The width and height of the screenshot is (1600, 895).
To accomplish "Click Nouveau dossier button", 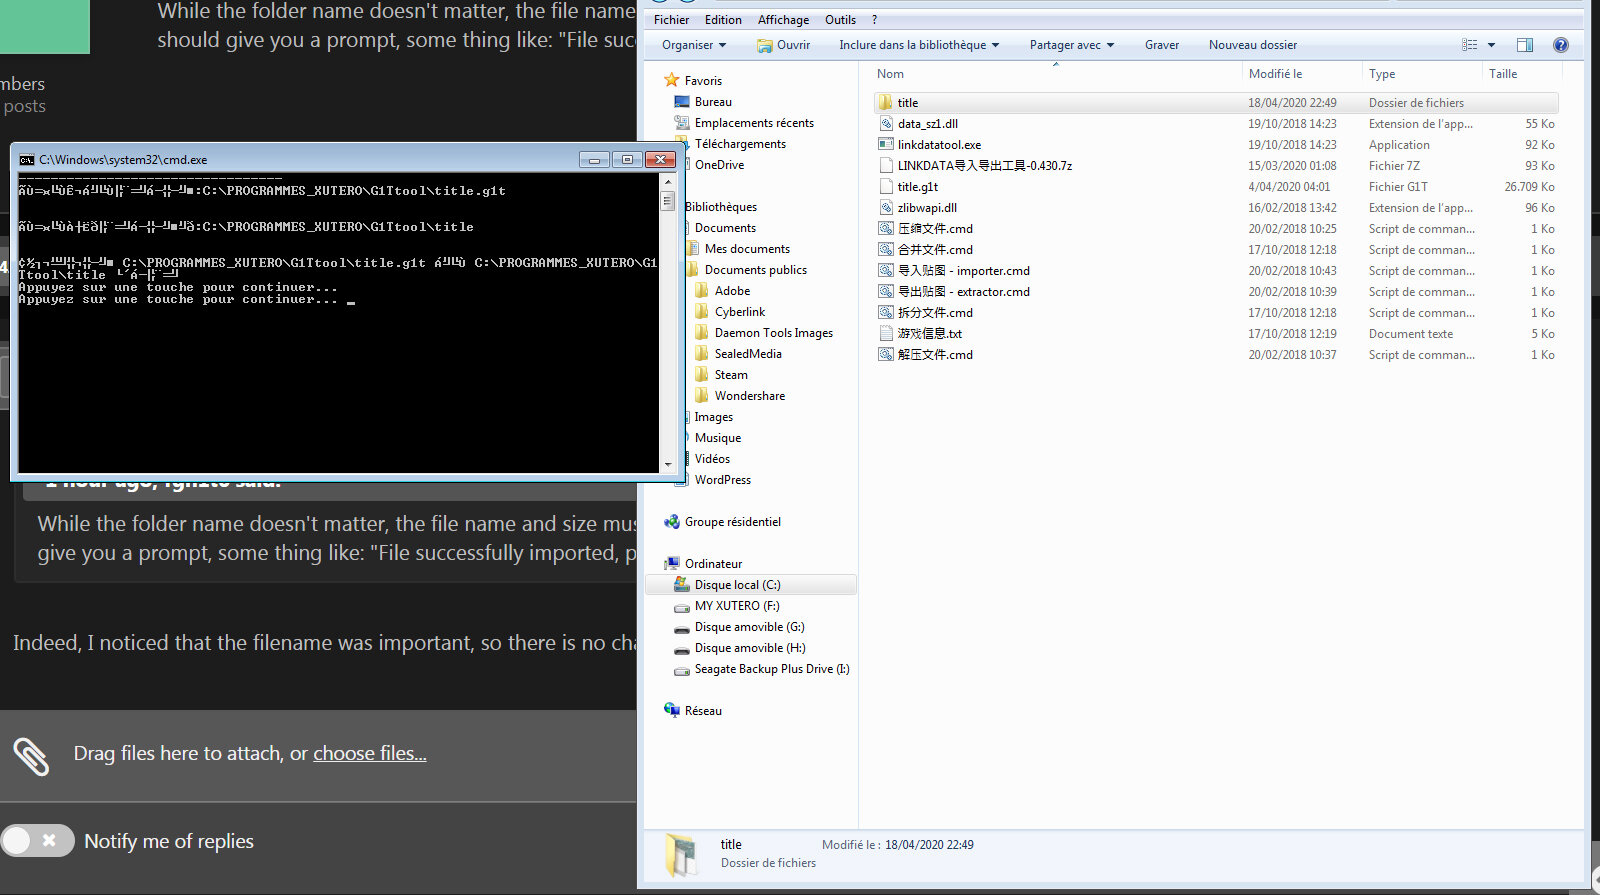I will (1252, 45).
